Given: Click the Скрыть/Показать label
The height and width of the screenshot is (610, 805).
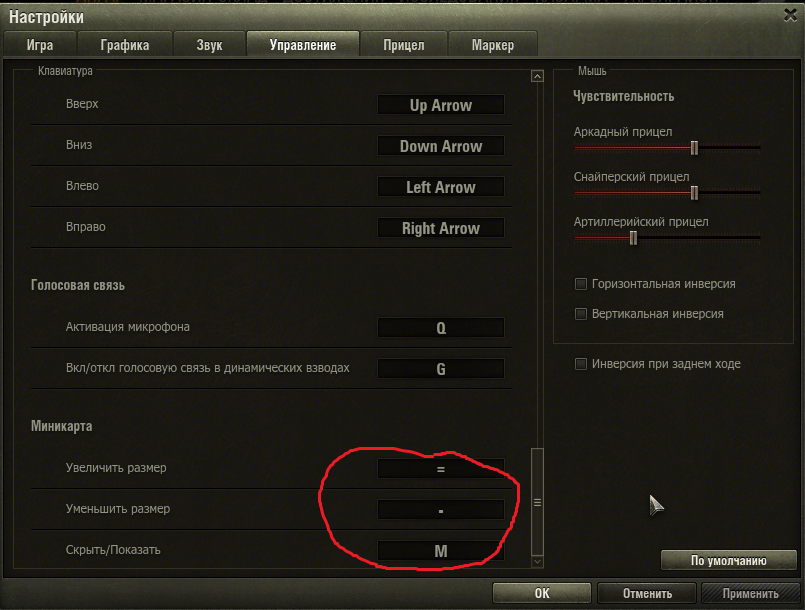Looking at the screenshot, I should click(x=113, y=550).
